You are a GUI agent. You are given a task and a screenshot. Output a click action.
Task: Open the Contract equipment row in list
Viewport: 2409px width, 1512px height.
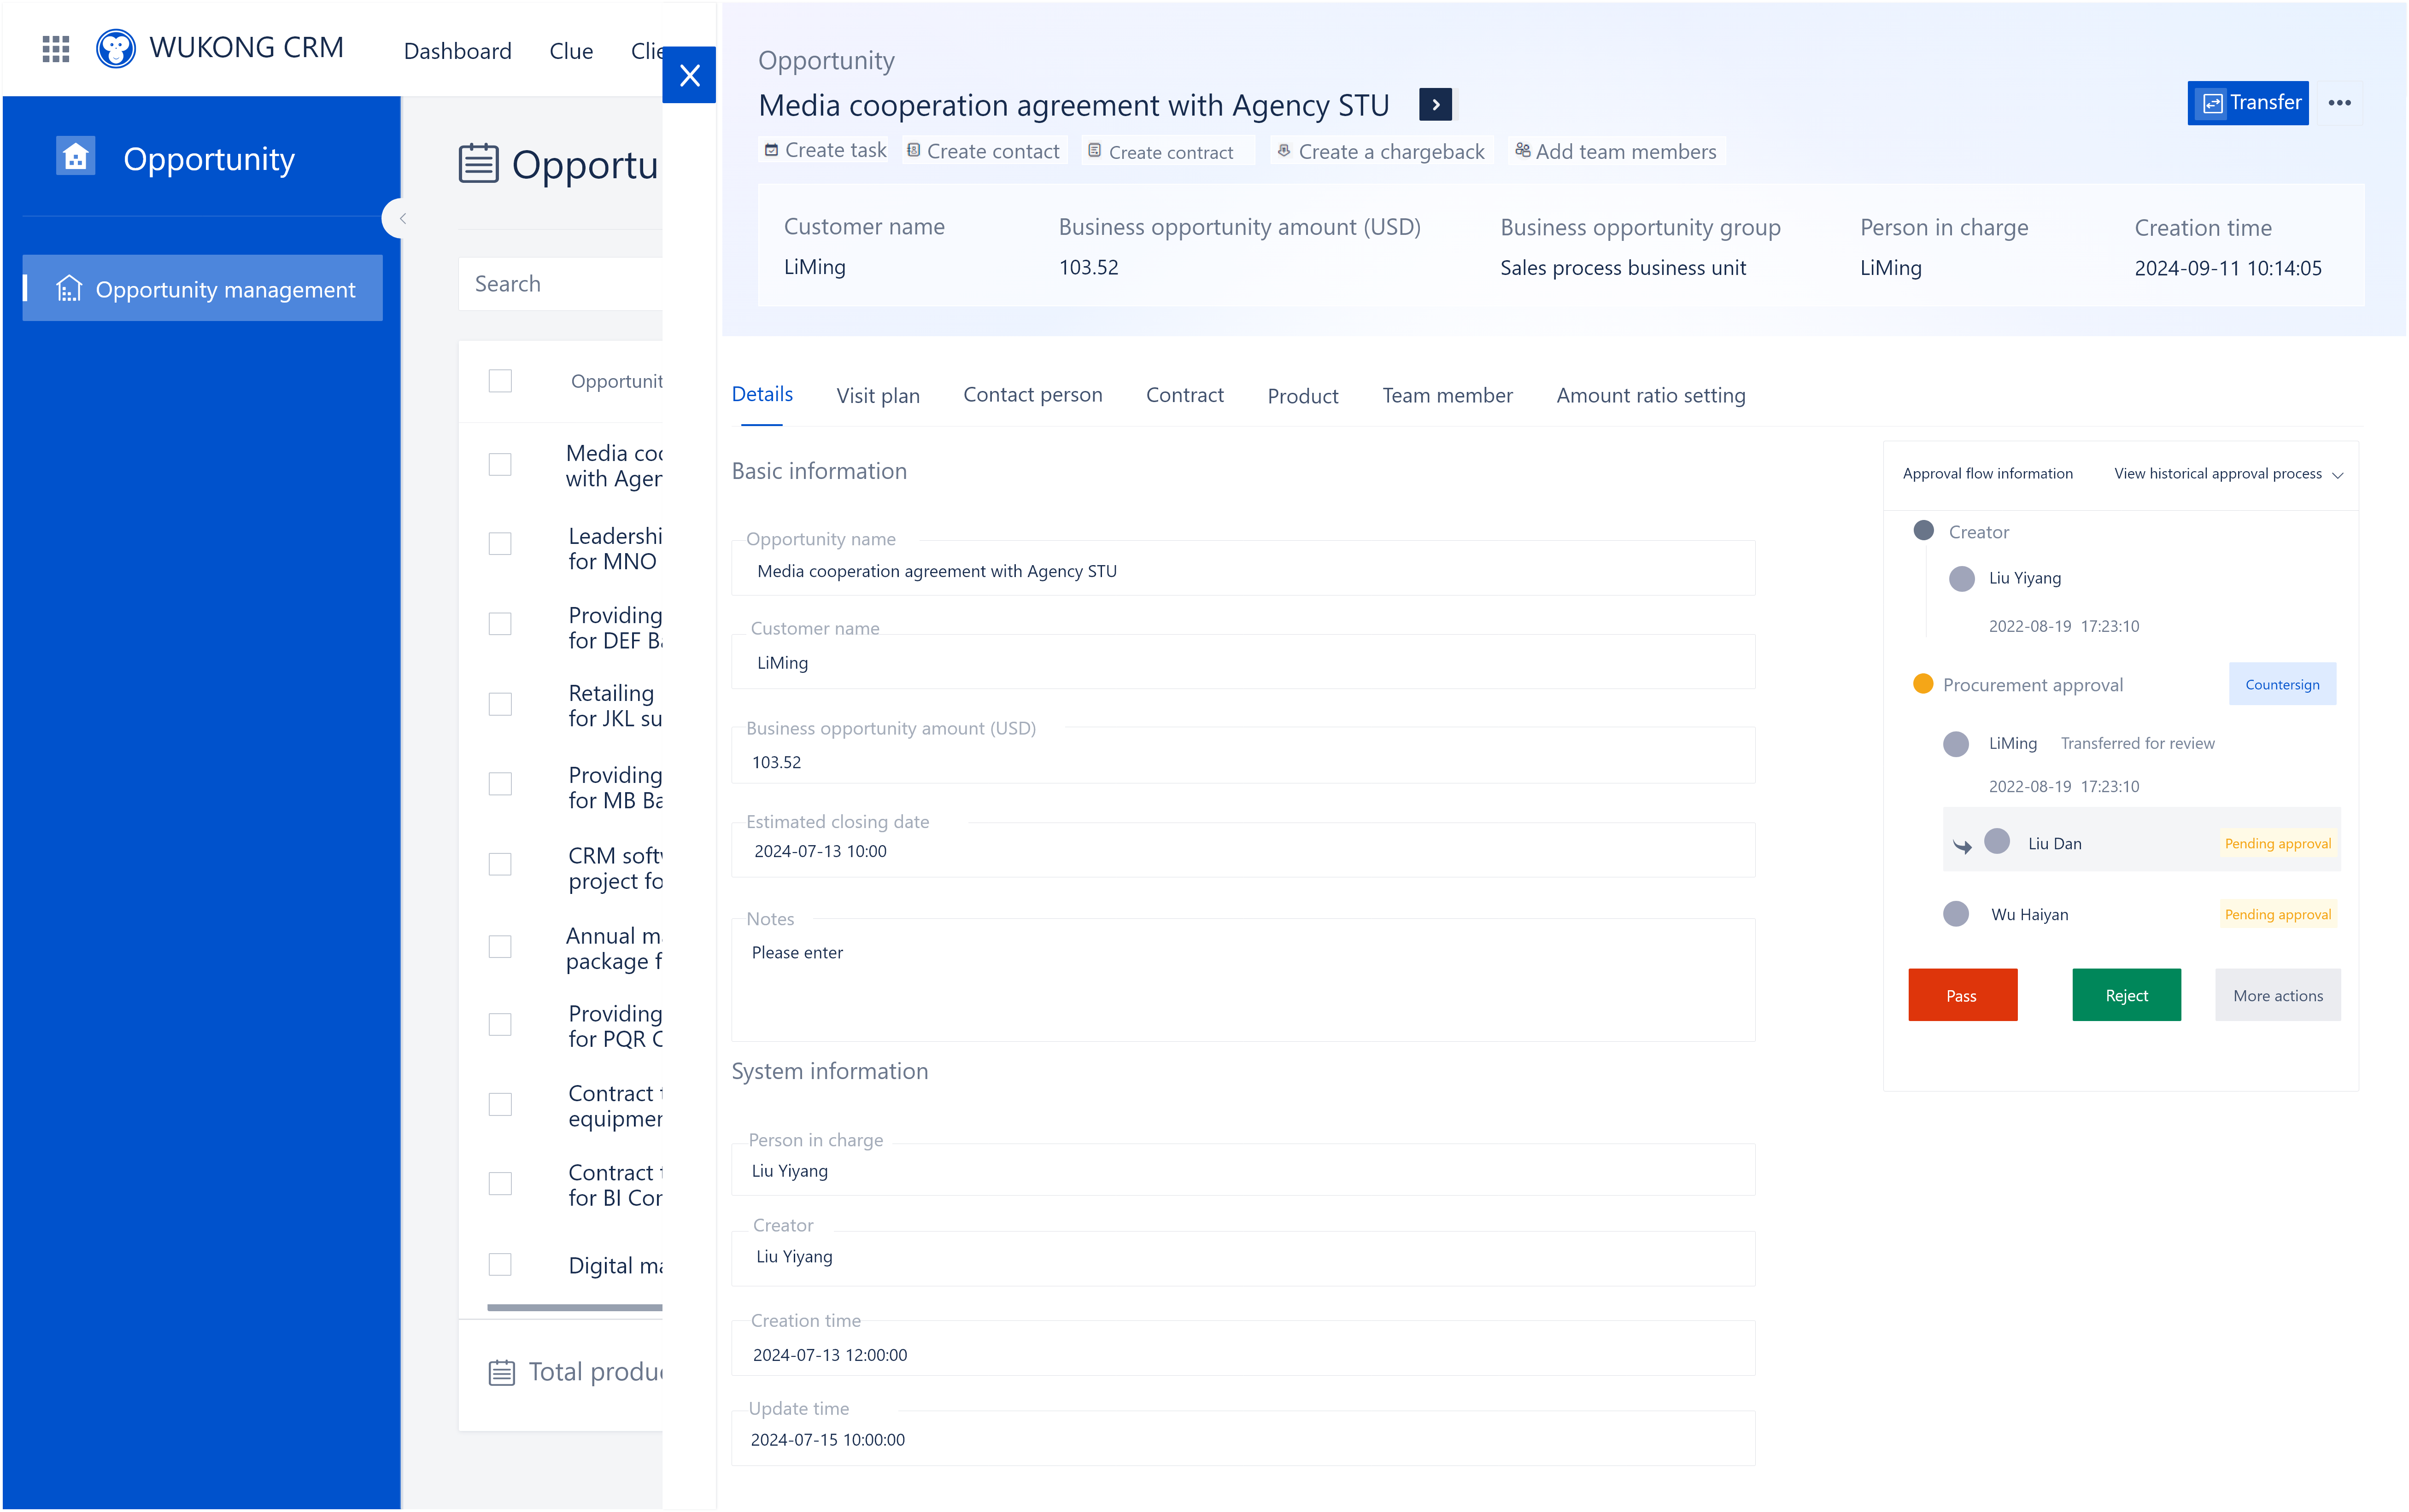click(x=614, y=1106)
